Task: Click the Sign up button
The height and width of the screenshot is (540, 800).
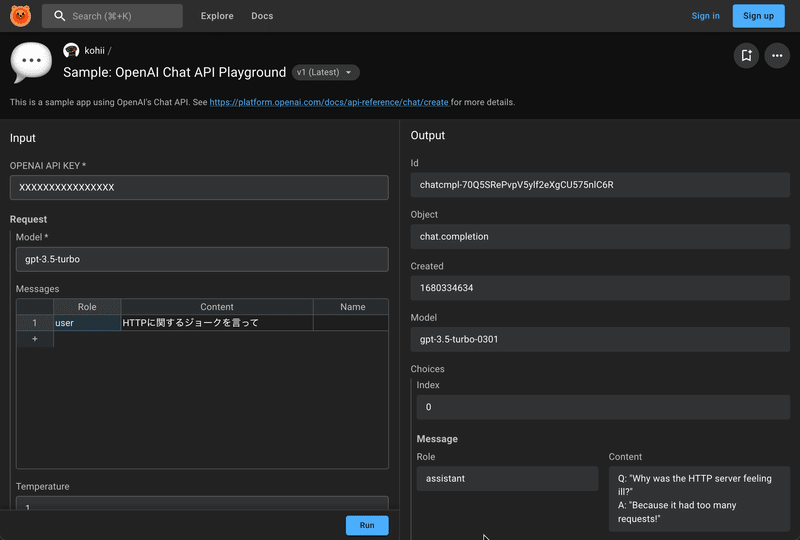Action: coord(758,16)
